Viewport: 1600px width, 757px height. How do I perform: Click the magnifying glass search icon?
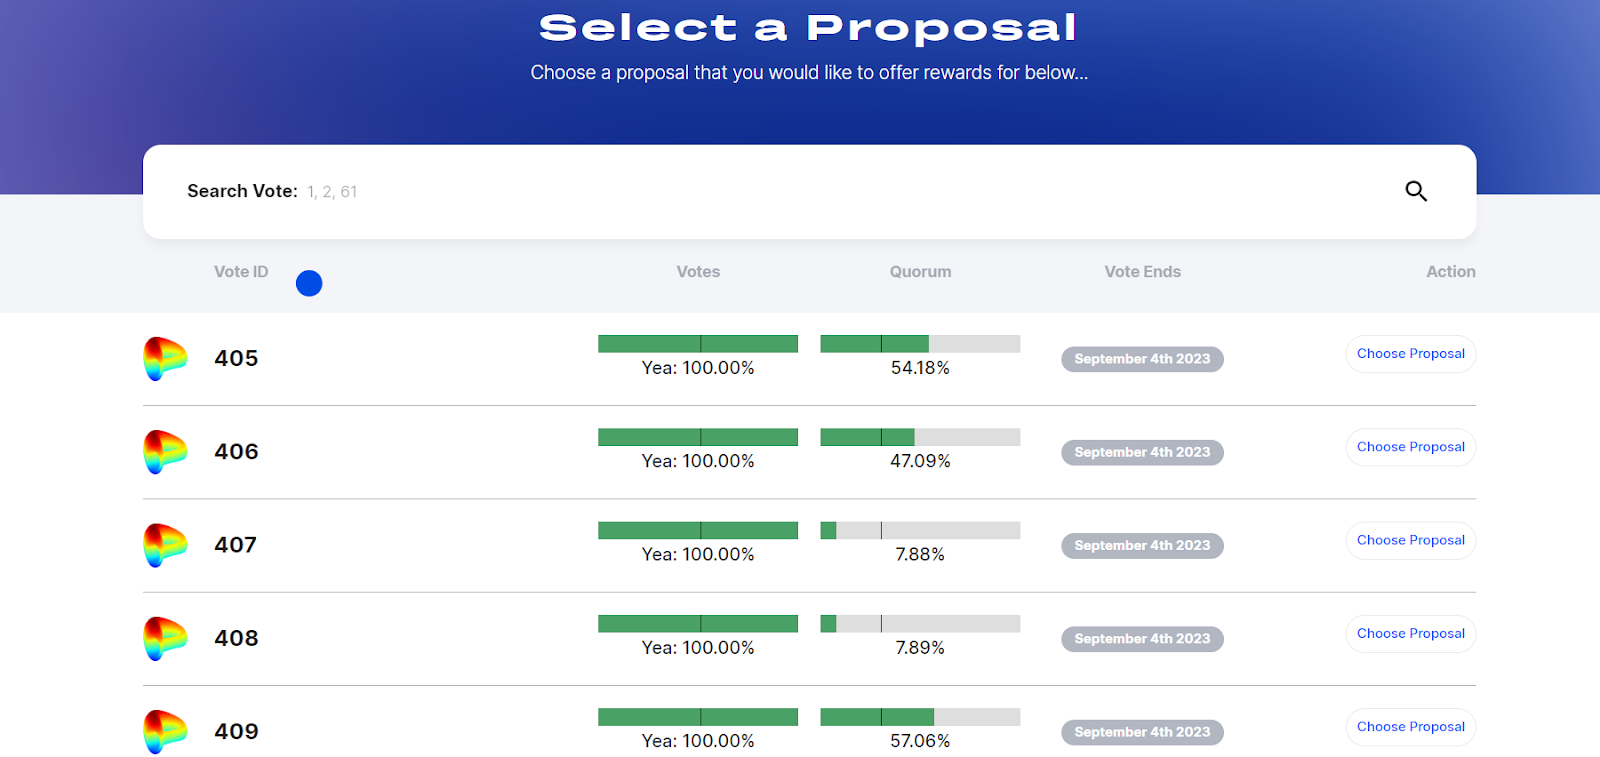[x=1415, y=191]
